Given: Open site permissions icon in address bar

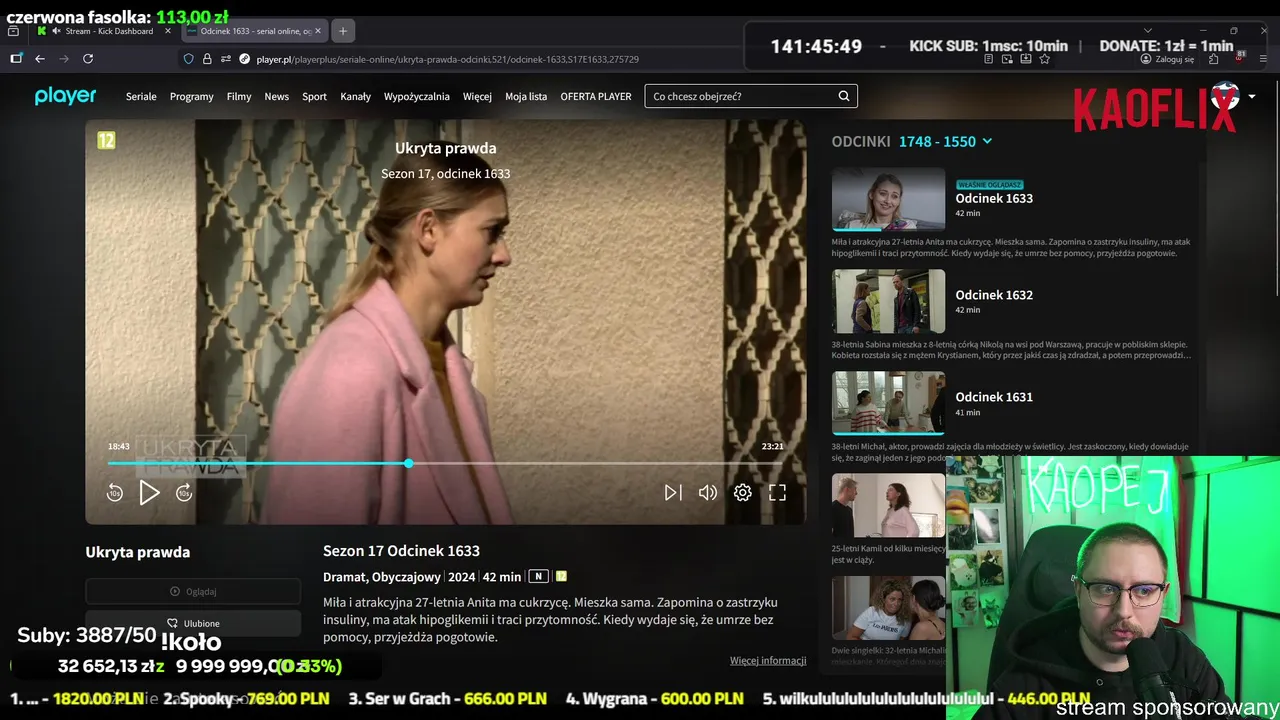Looking at the screenshot, I should click(x=226, y=59).
